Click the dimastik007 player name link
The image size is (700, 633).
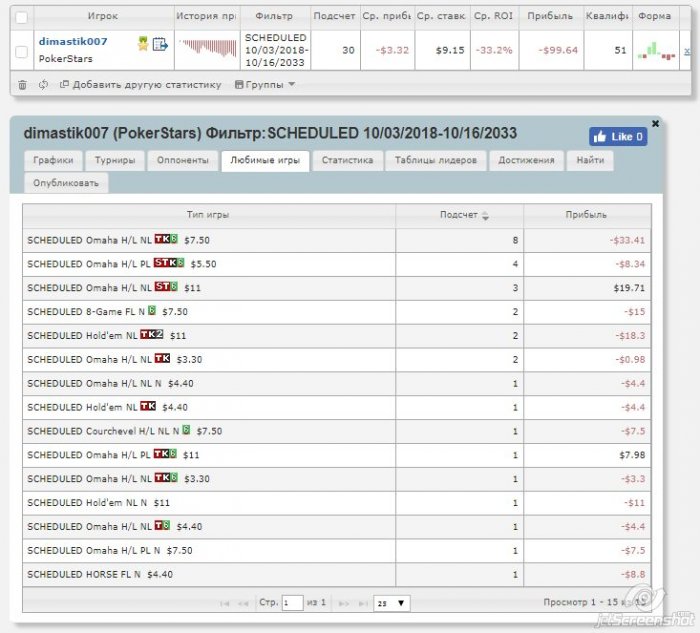coord(72,41)
